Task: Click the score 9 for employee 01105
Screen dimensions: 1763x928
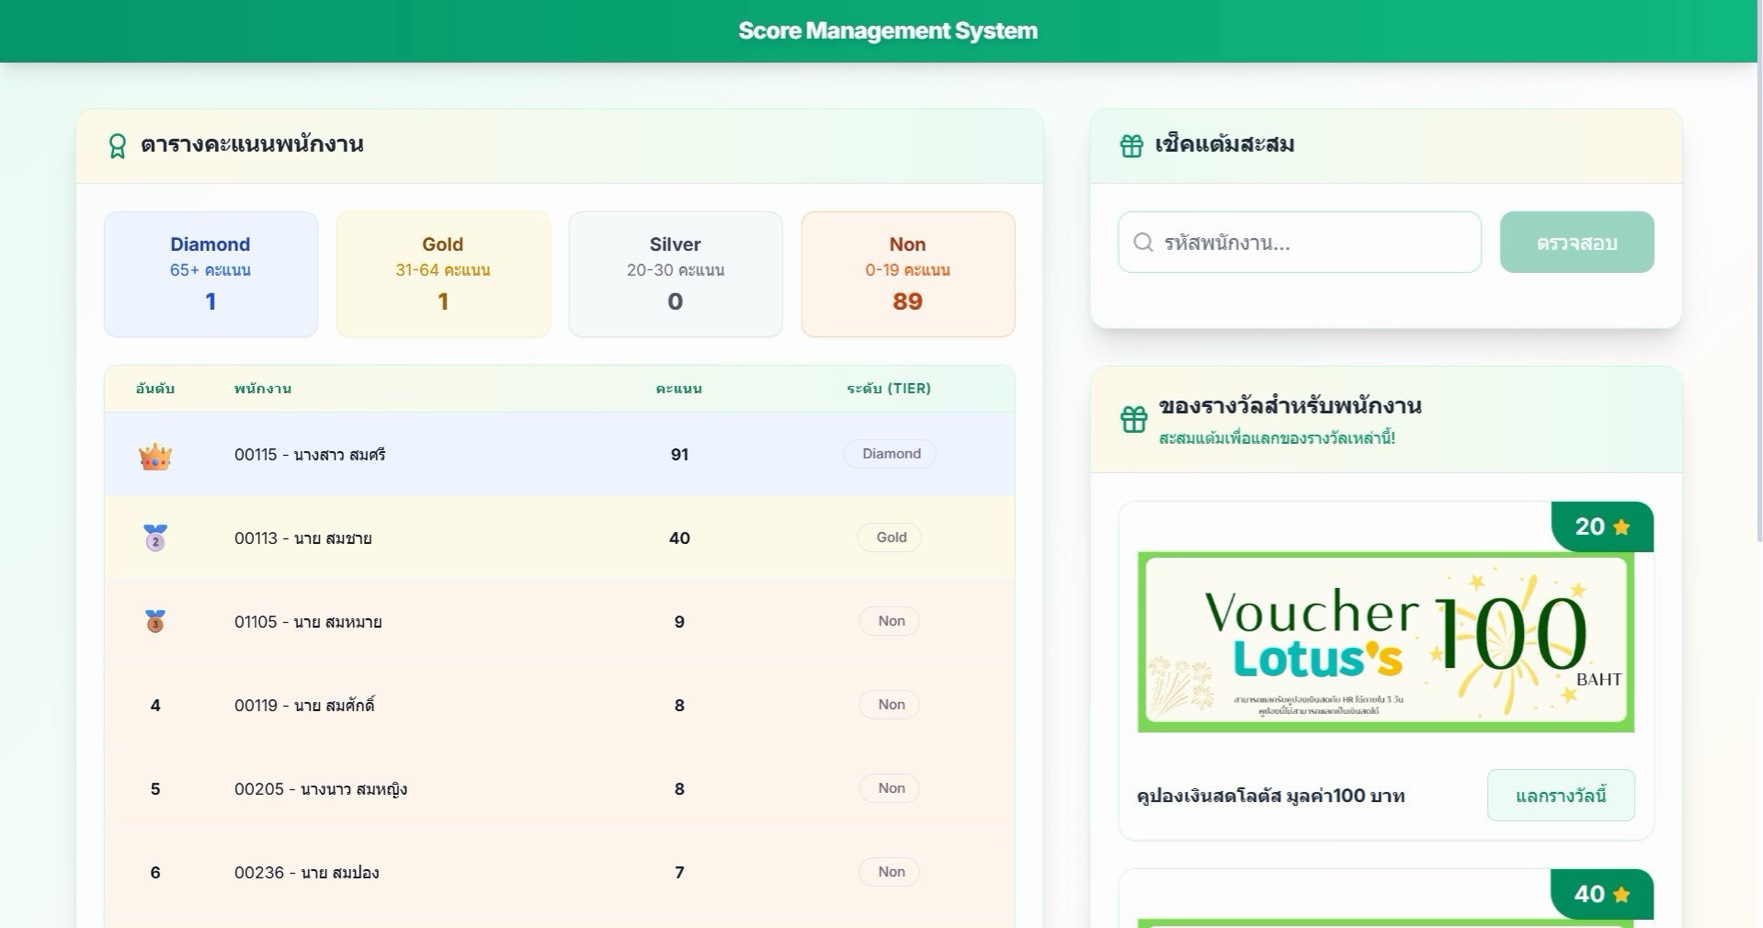Action: (679, 622)
